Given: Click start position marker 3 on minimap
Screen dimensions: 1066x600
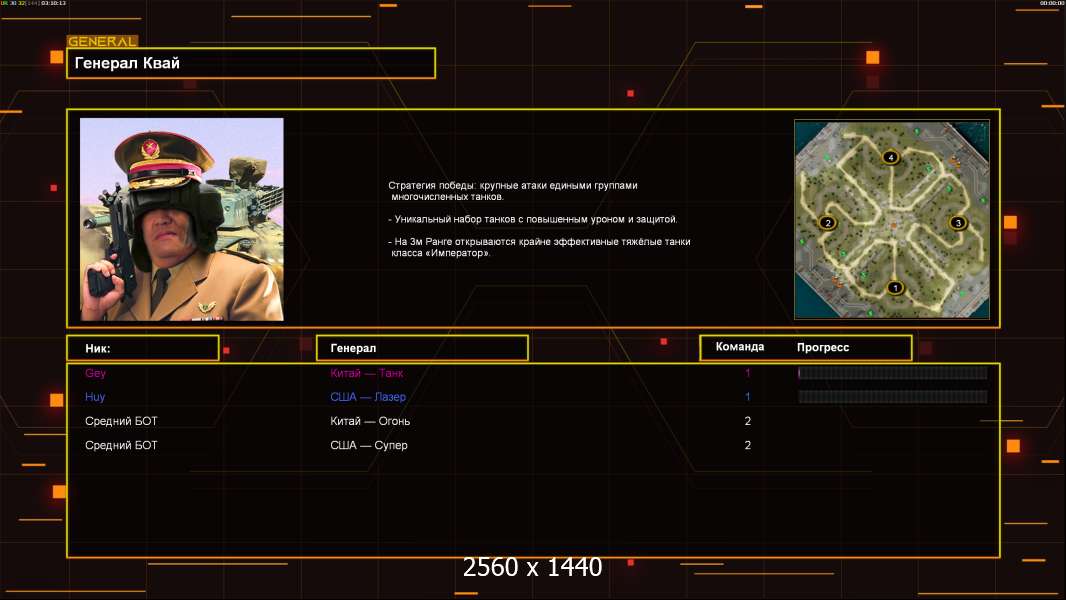Looking at the screenshot, I should tap(958, 222).
